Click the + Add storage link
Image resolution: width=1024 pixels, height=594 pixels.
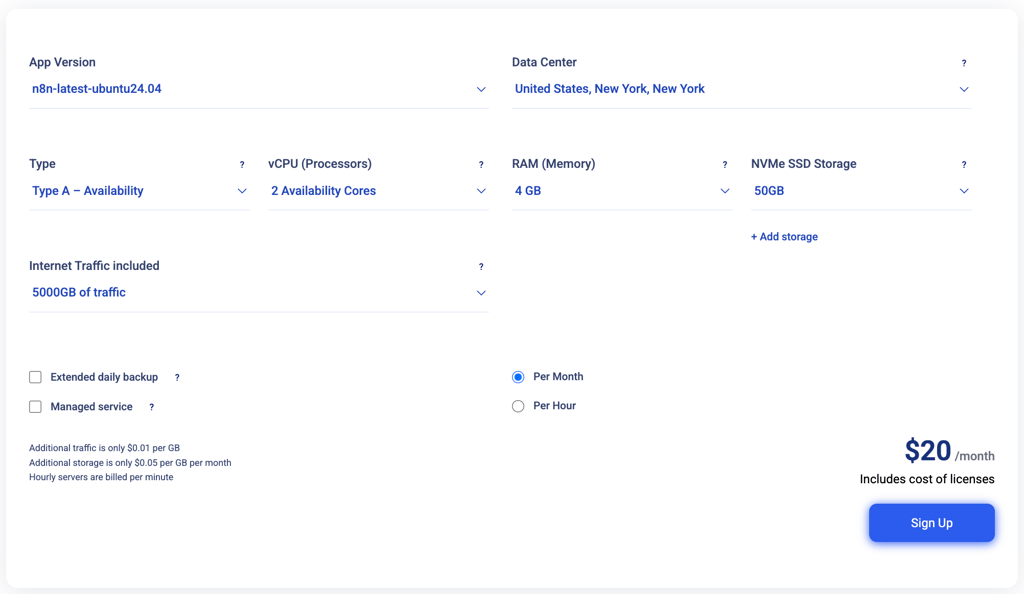tap(784, 237)
